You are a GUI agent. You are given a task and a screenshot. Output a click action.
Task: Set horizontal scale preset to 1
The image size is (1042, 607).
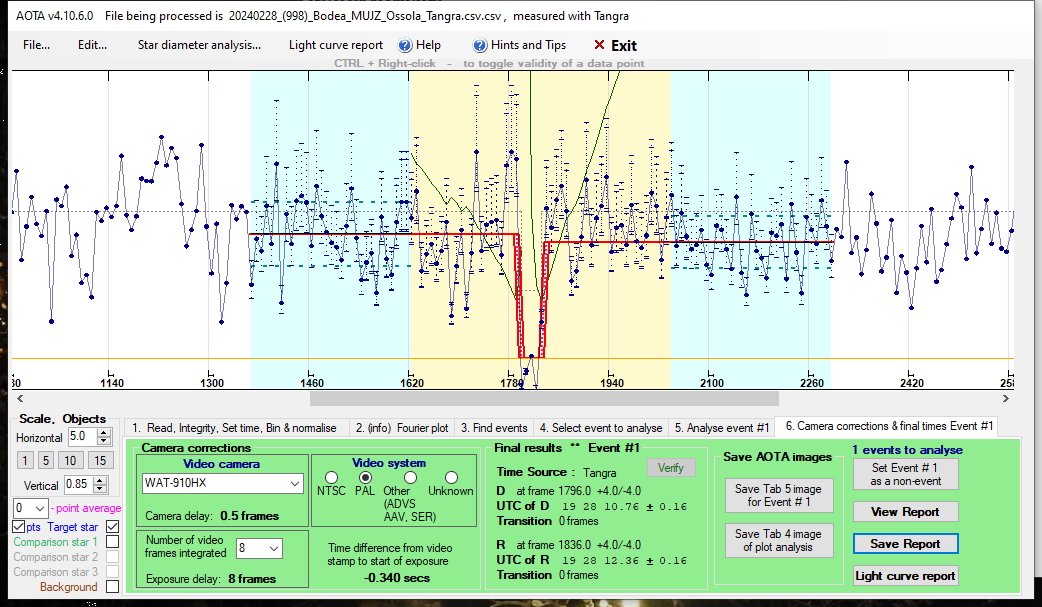click(x=25, y=460)
